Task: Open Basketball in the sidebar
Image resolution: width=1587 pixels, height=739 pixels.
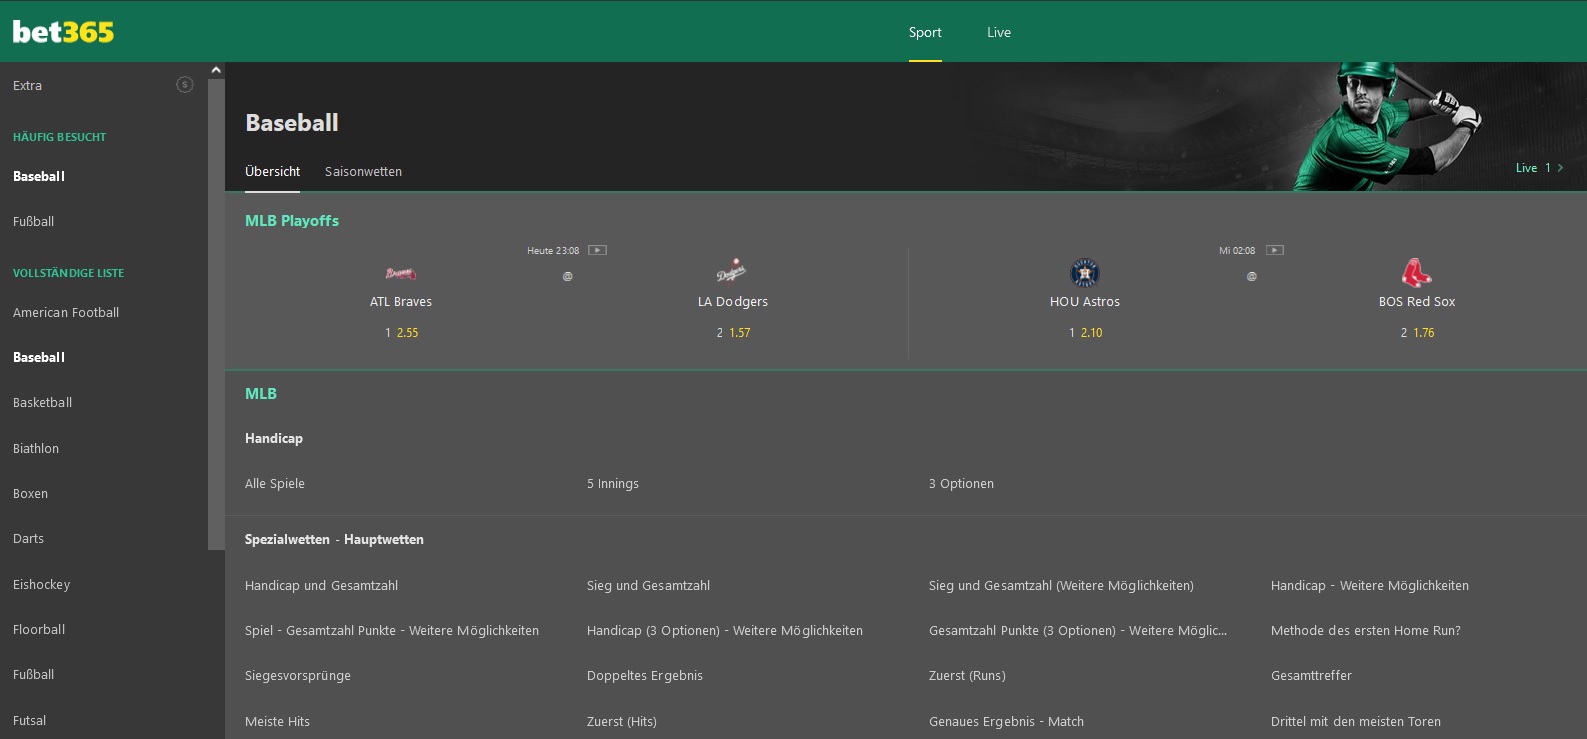Action: pyautogui.click(x=42, y=403)
